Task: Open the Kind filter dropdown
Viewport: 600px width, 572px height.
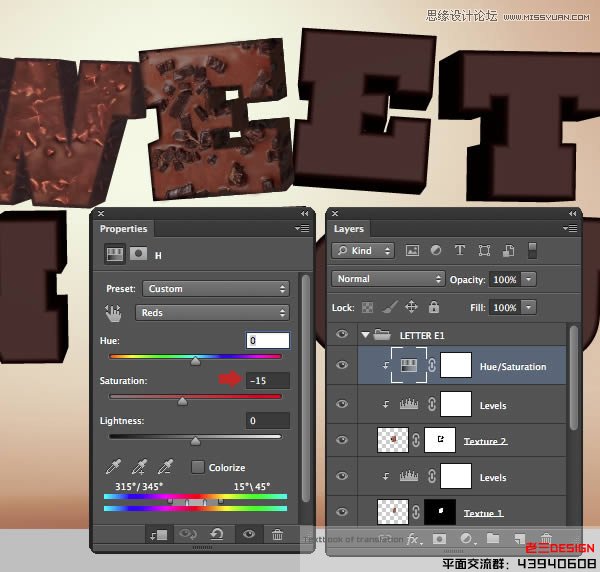Action: 363,251
